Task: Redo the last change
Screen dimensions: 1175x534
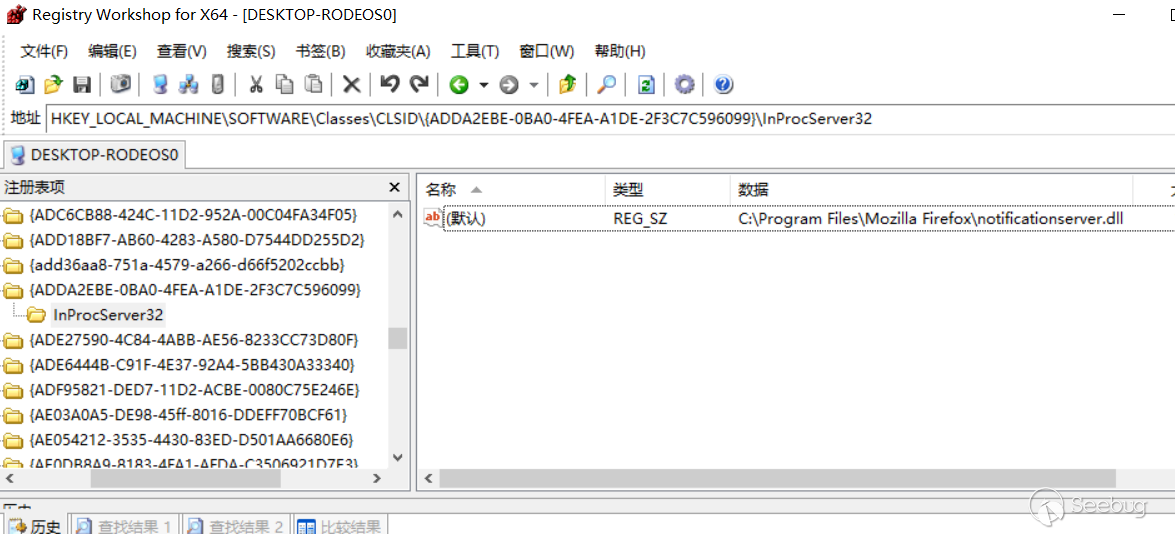Action: 419,84
